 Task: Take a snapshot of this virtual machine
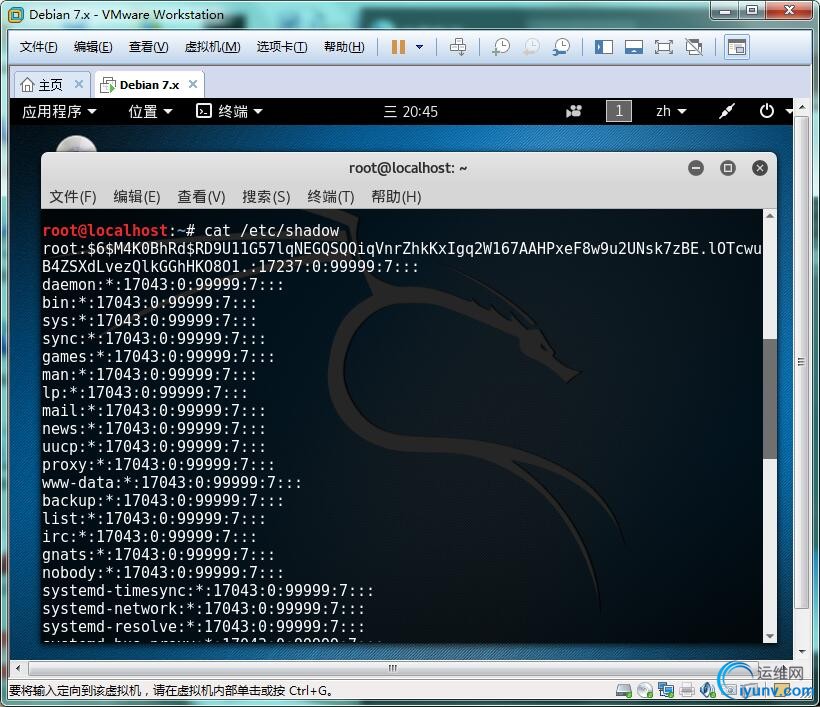coord(501,47)
